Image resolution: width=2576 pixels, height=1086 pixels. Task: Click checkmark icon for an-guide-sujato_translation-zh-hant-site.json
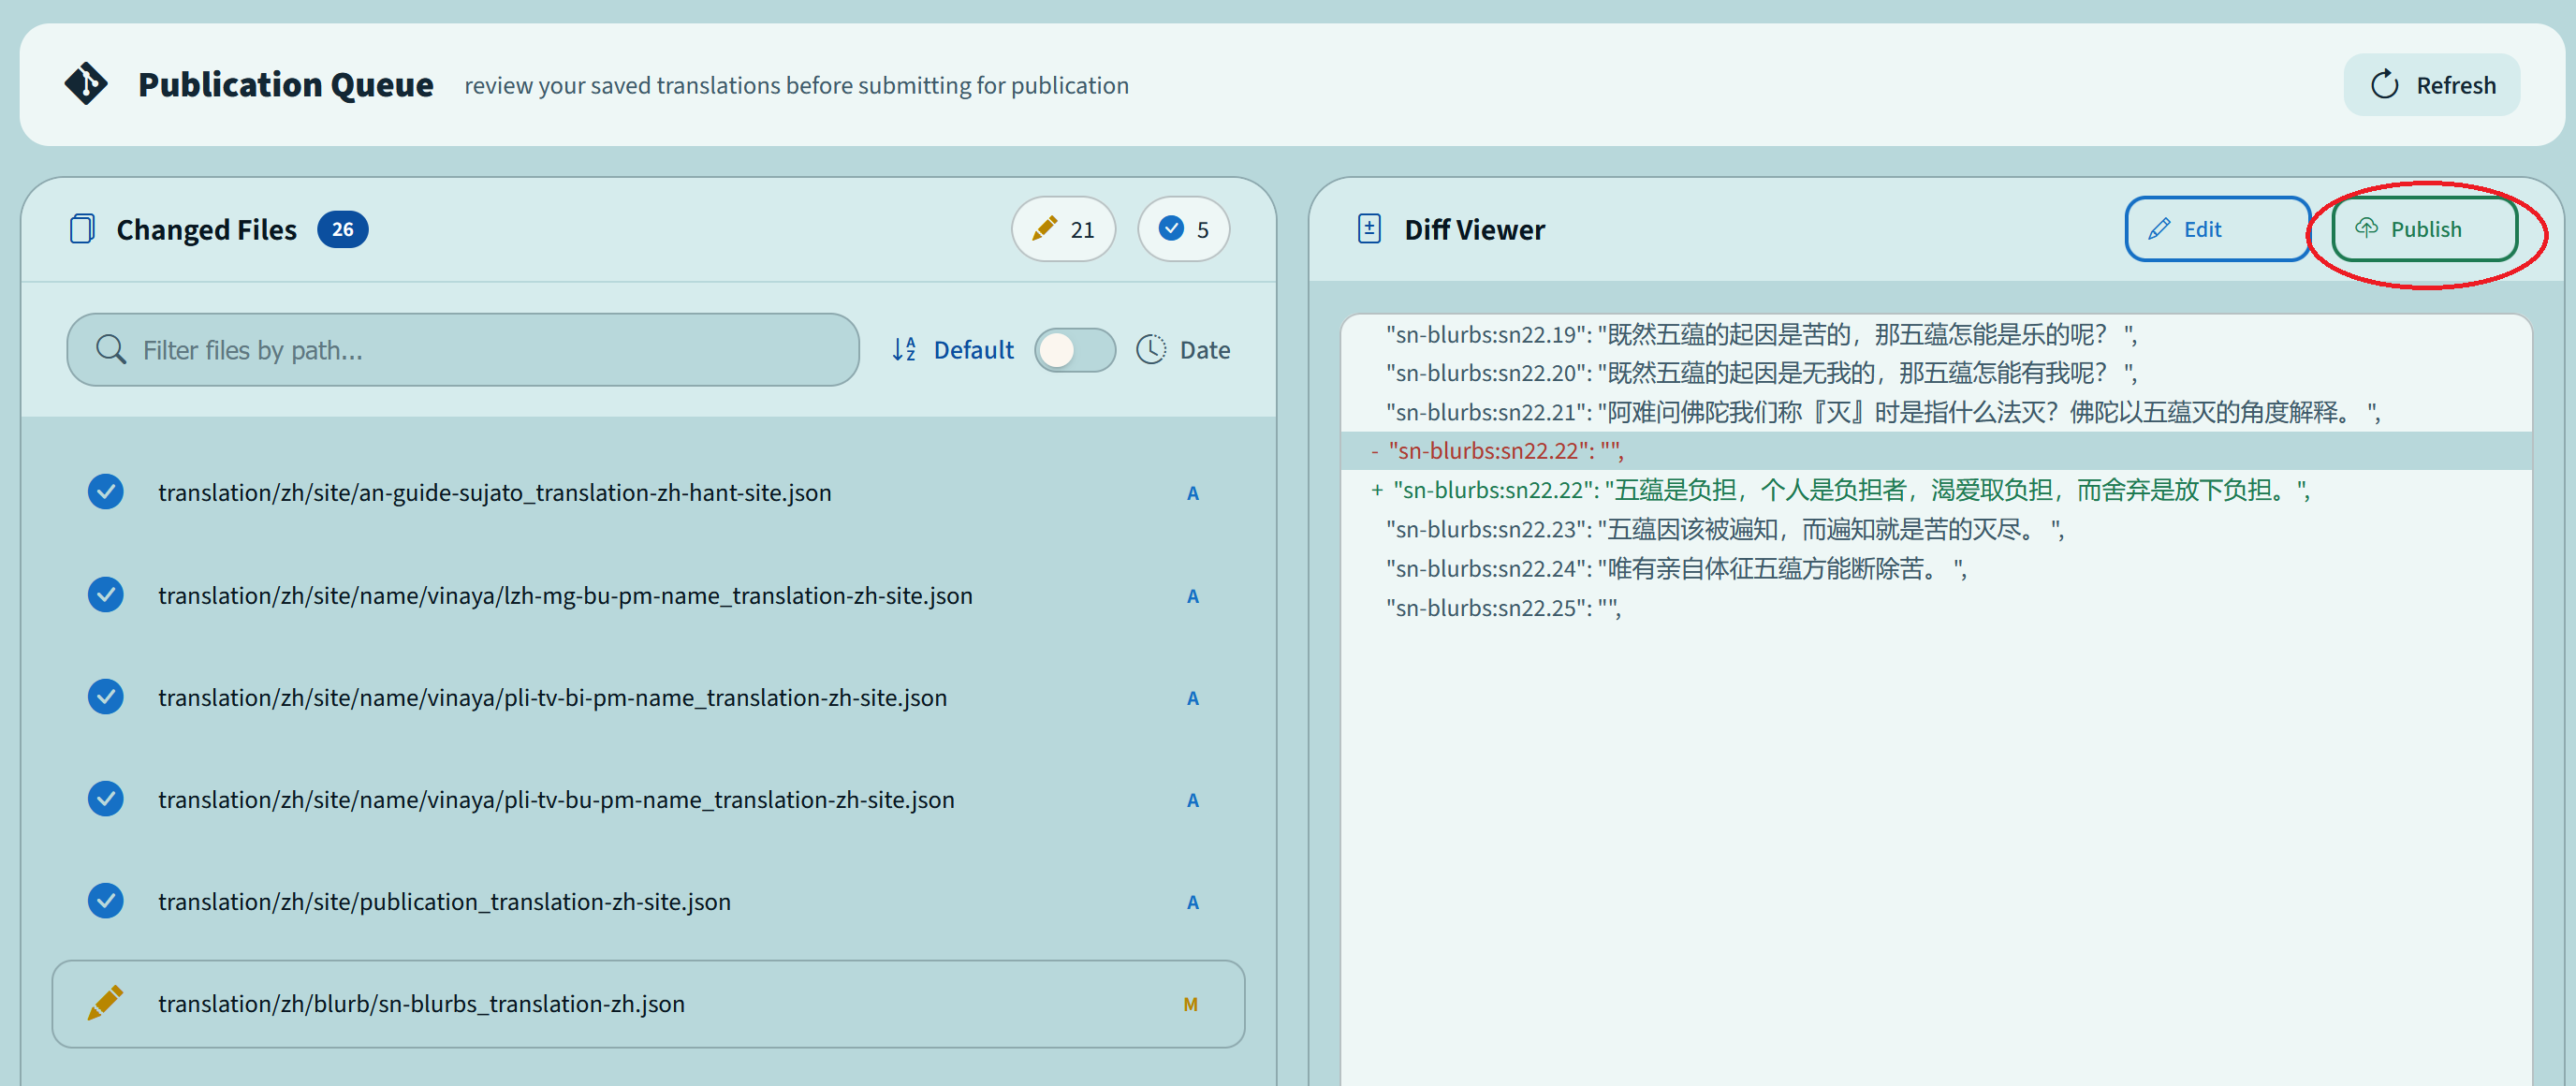coord(105,492)
